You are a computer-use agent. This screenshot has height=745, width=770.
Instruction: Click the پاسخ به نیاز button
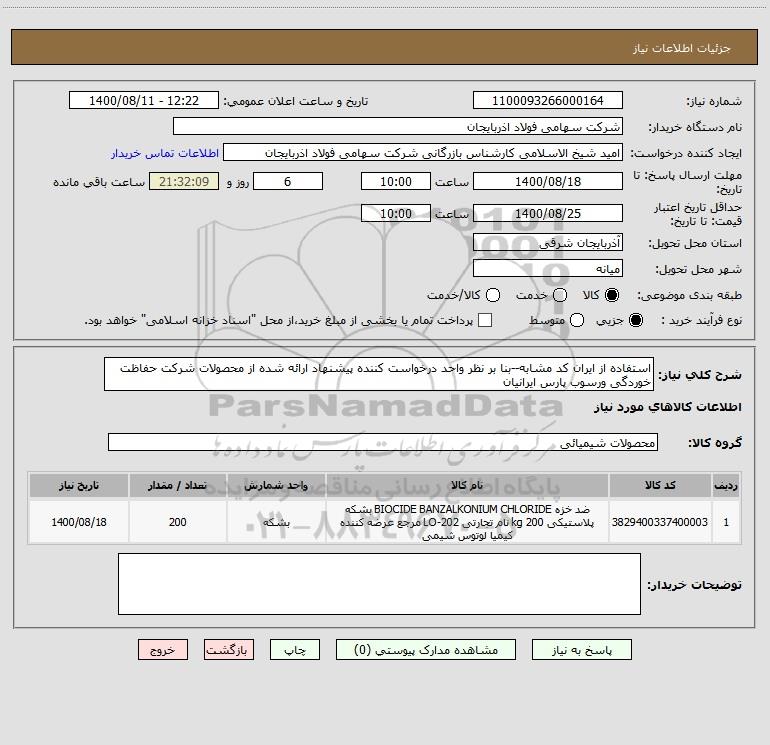[581, 650]
